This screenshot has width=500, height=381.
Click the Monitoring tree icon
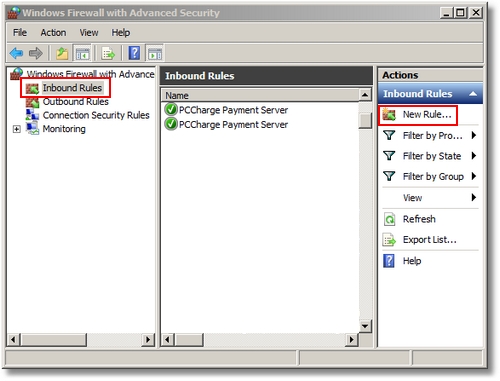tap(32, 129)
